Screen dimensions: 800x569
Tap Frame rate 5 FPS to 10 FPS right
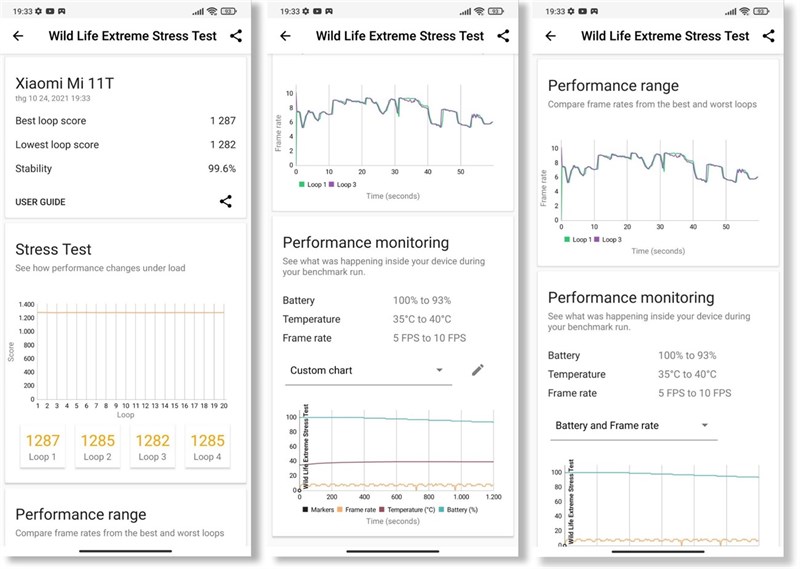[694, 393]
